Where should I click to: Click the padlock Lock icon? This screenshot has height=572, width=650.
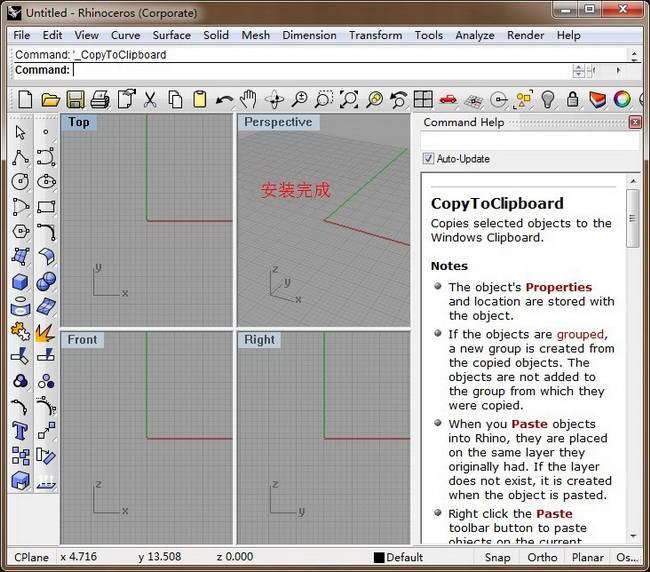tap(573, 99)
